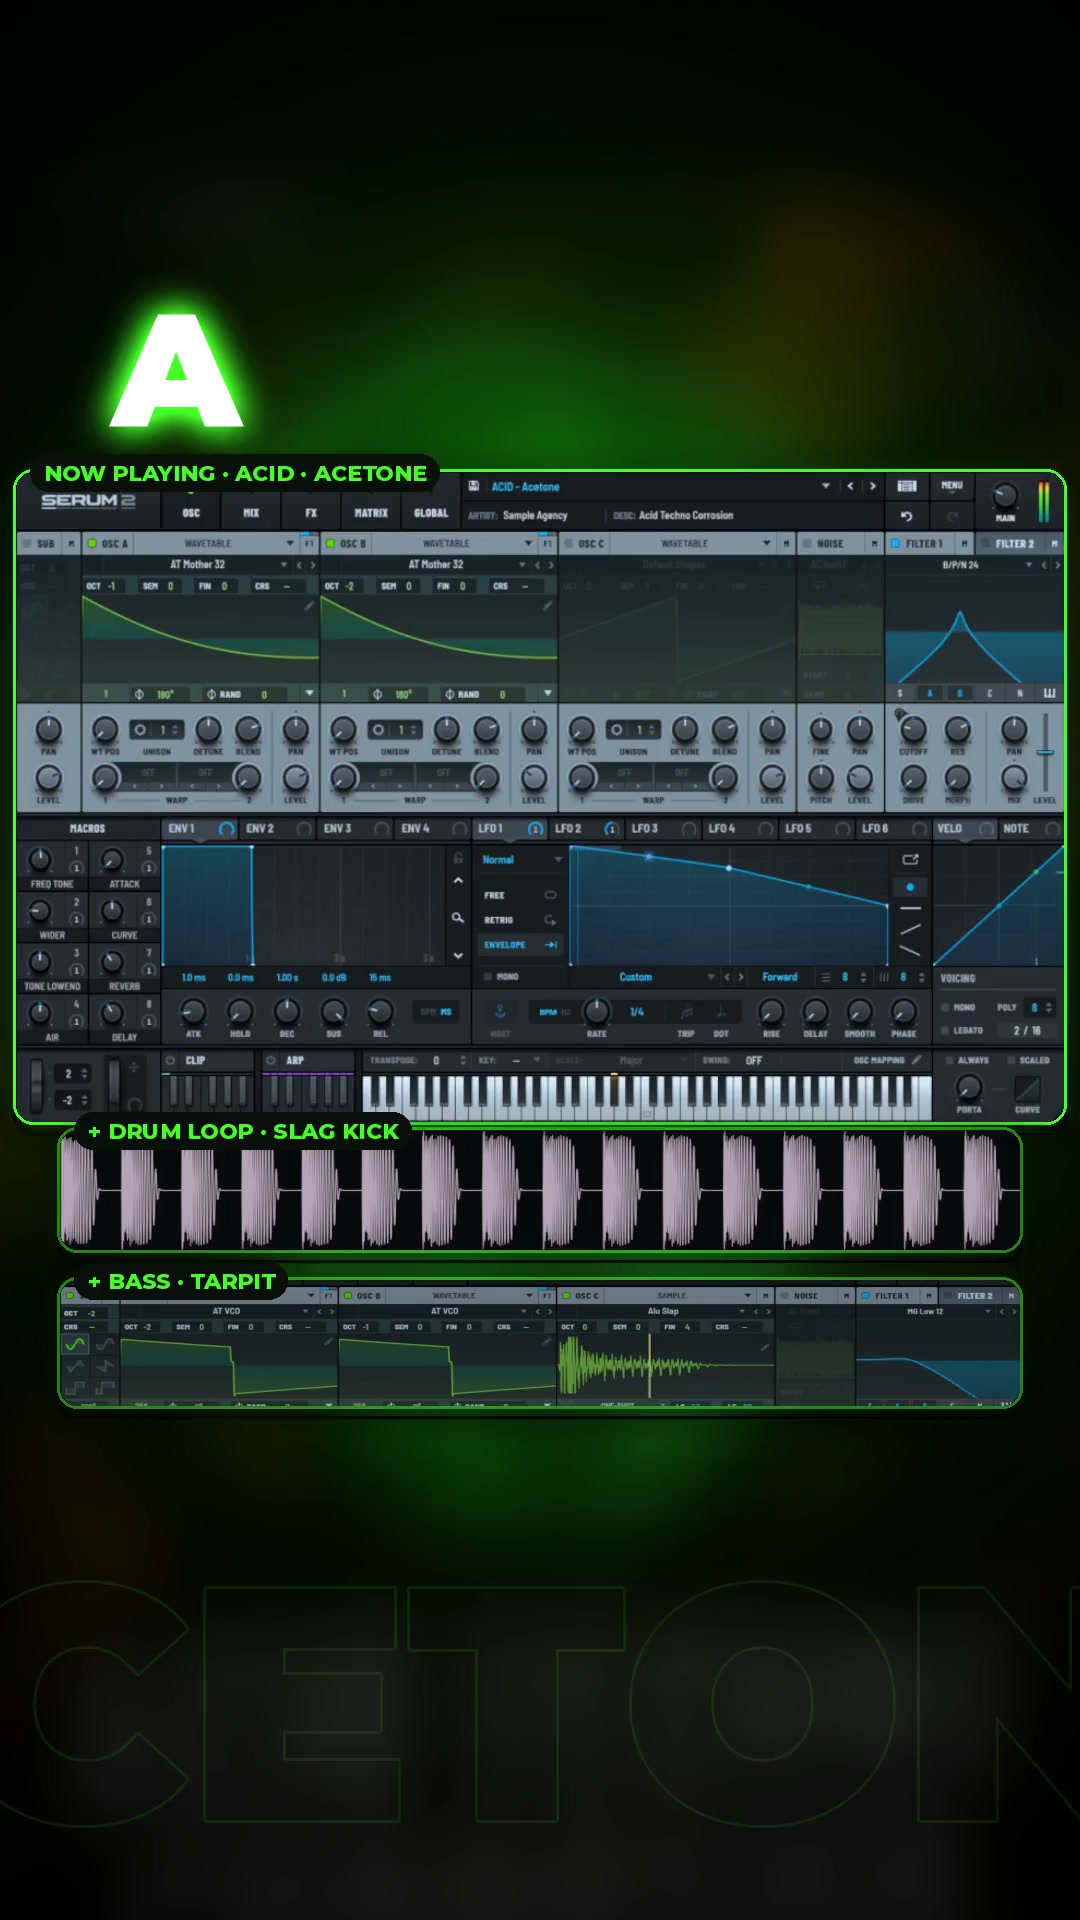This screenshot has height=1920, width=1080.
Task: Click the filter CUTOFF knob
Action: (913, 729)
